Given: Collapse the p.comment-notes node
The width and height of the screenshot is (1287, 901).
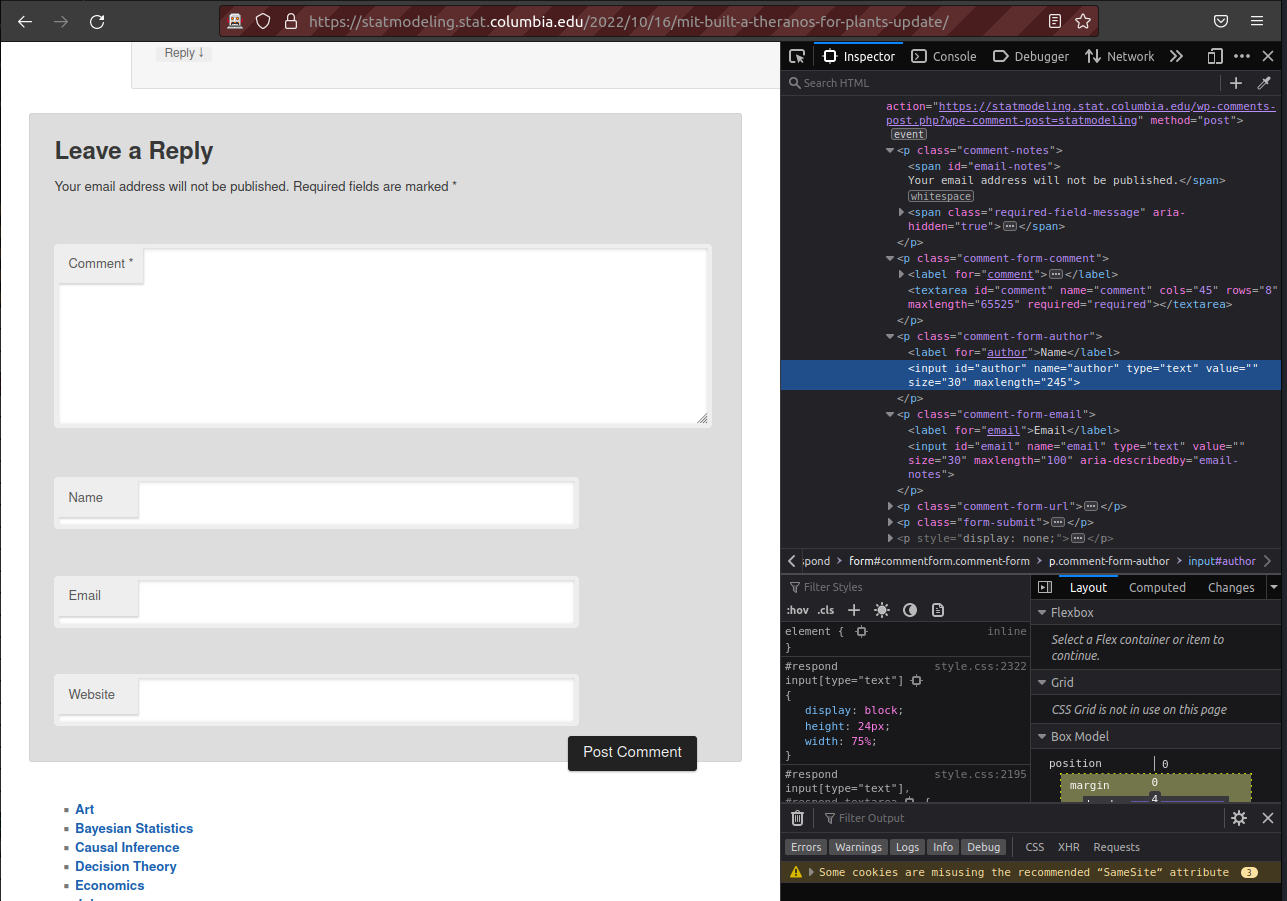Looking at the screenshot, I should 890,151.
